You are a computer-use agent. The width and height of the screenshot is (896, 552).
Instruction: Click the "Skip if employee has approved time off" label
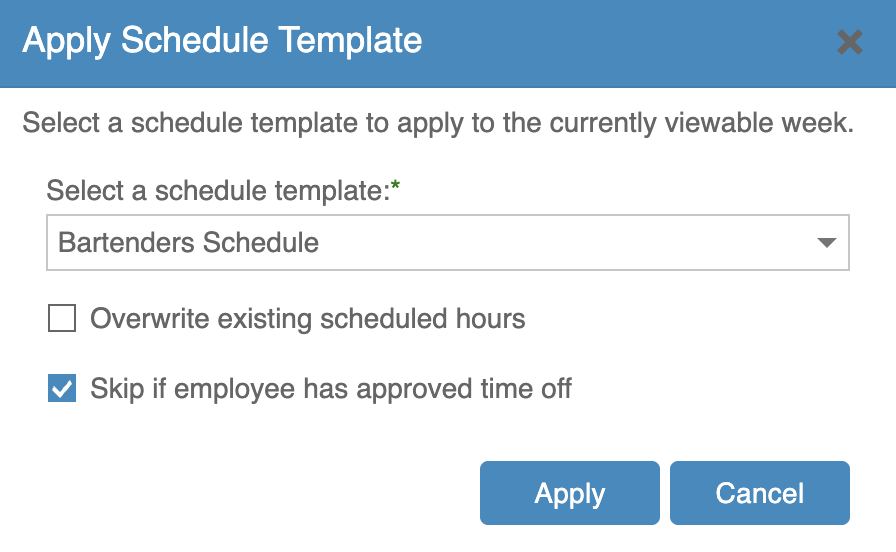tap(330, 388)
